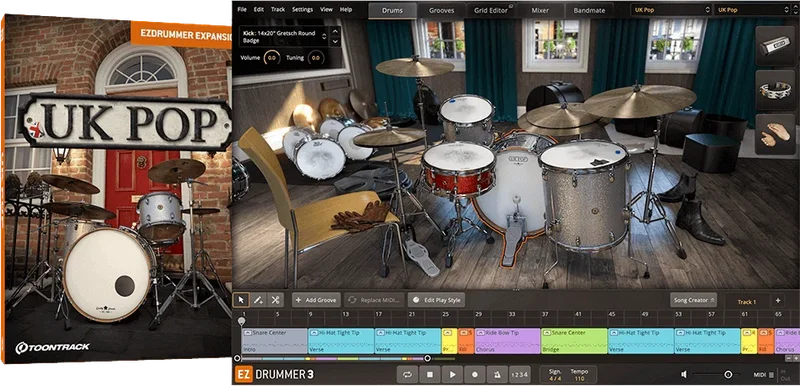The width and height of the screenshot is (800, 386).
Task: Step to next kick with down arrow
Action: coord(335,42)
